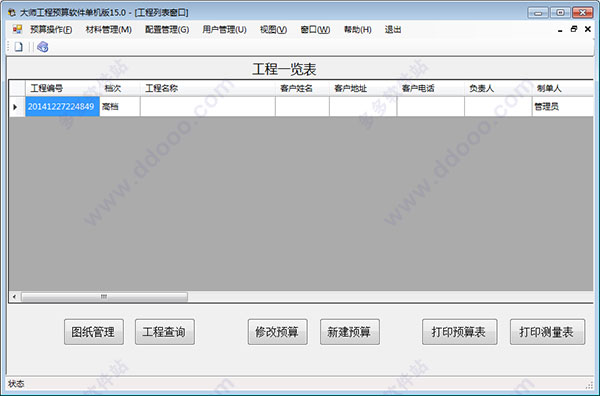Click the title bar application icon
The width and height of the screenshot is (600, 396).
(x=12, y=13)
